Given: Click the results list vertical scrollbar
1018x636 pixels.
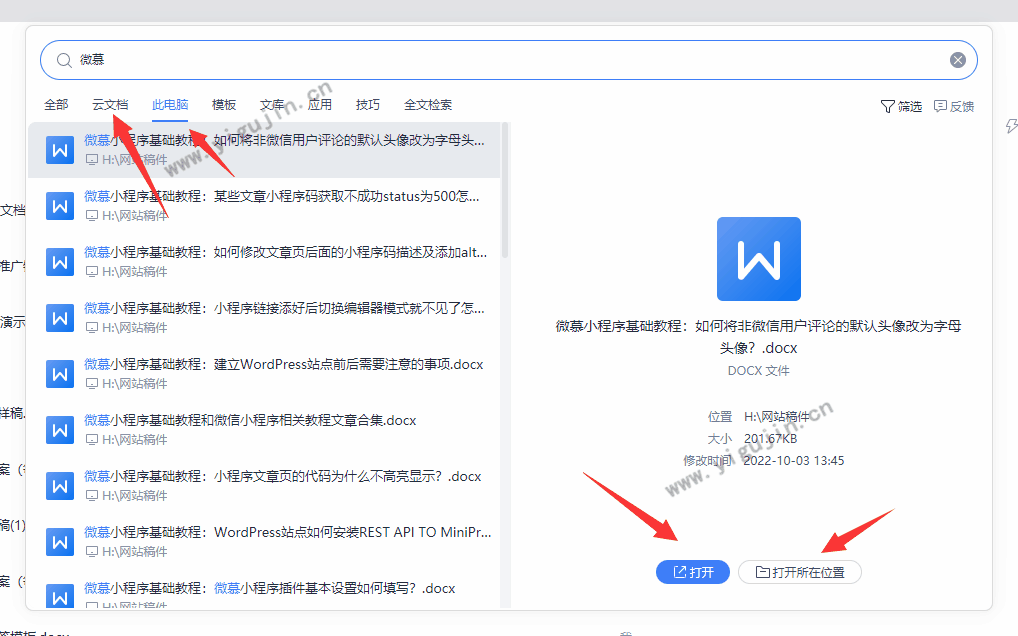Looking at the screenshot, I should point(505,190).
